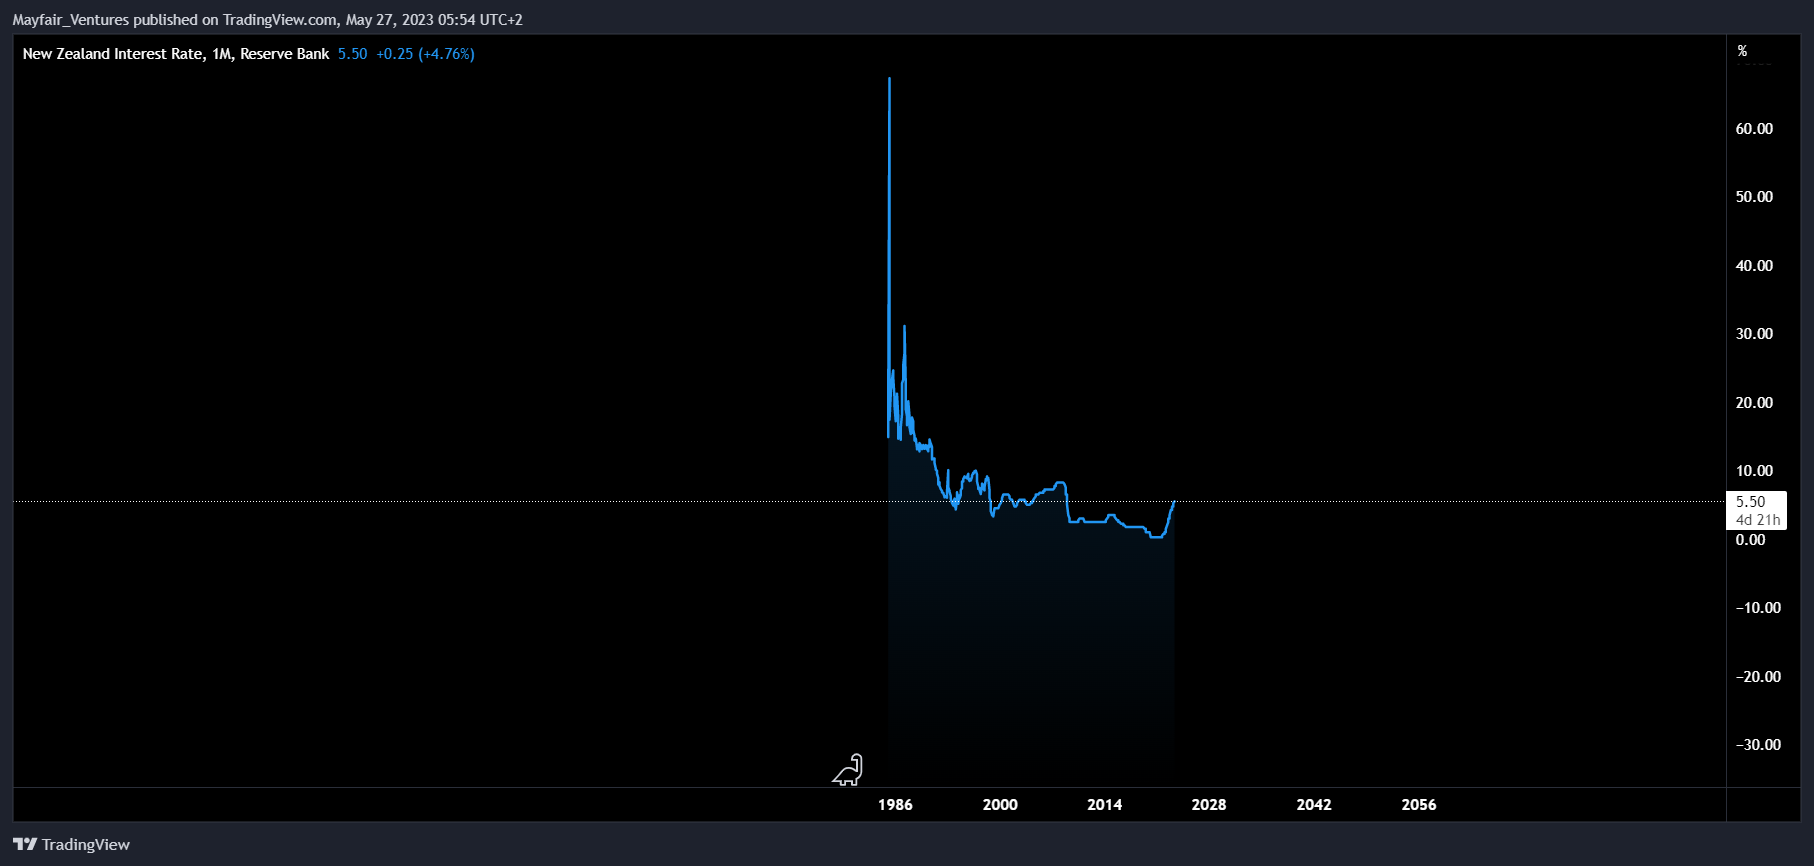
Task: Click the tall blue spike peak near 1986
Action: pyautogui.click(x=889, y=79)
